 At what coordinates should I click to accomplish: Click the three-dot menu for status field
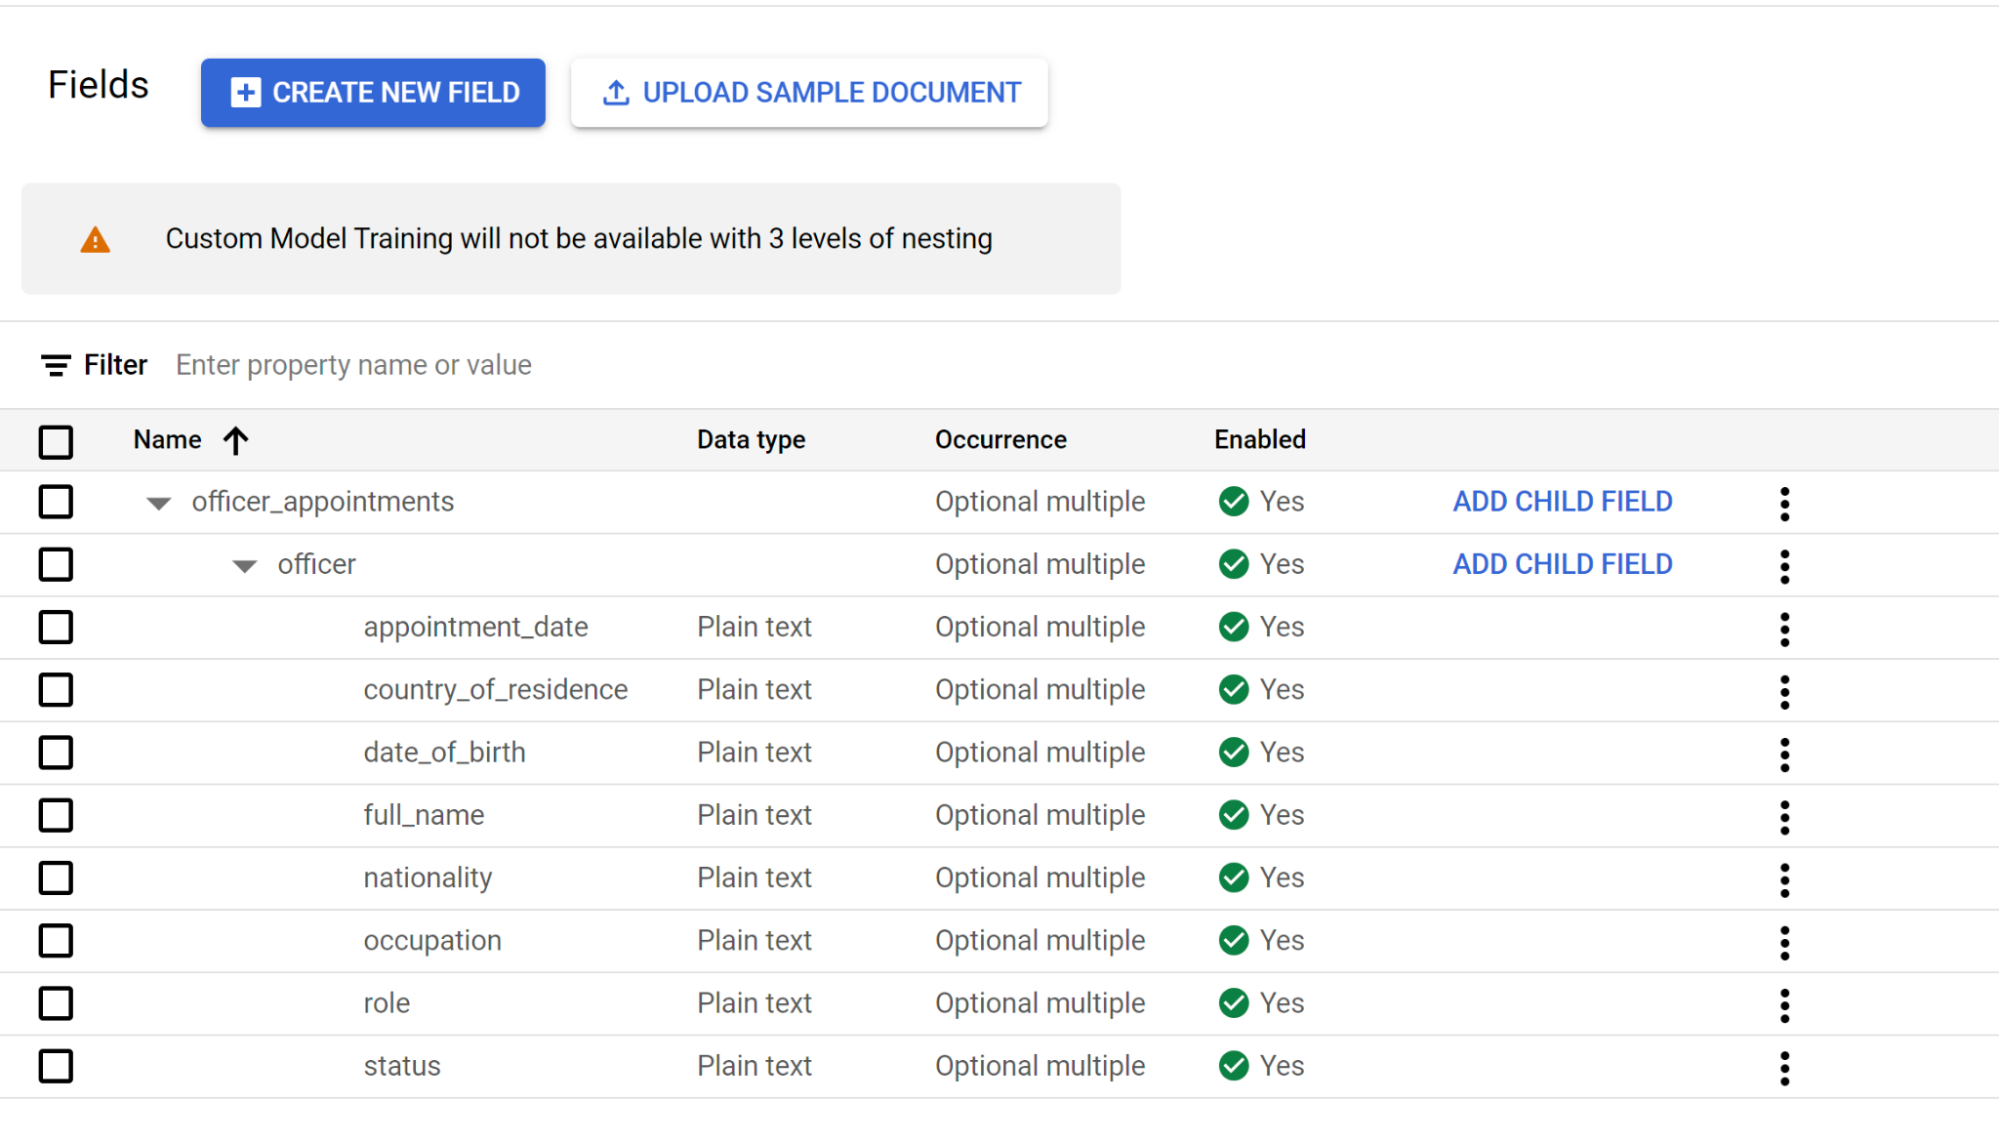1785,1064
